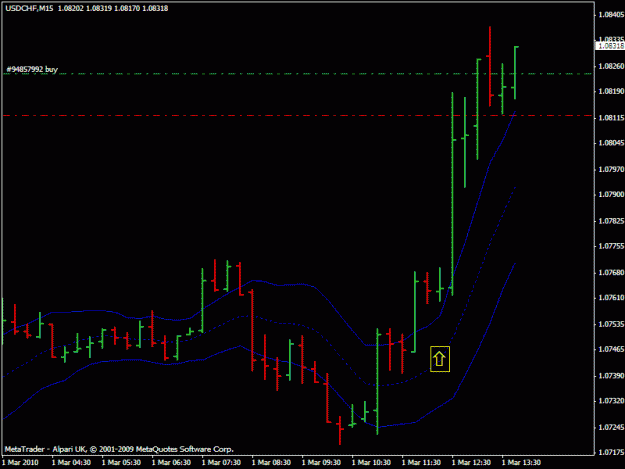The width and height of the screenshot is (625, 469).
Task: Click price scale label 1.07755
Action: pyautogui.click(x=611, y=246)
